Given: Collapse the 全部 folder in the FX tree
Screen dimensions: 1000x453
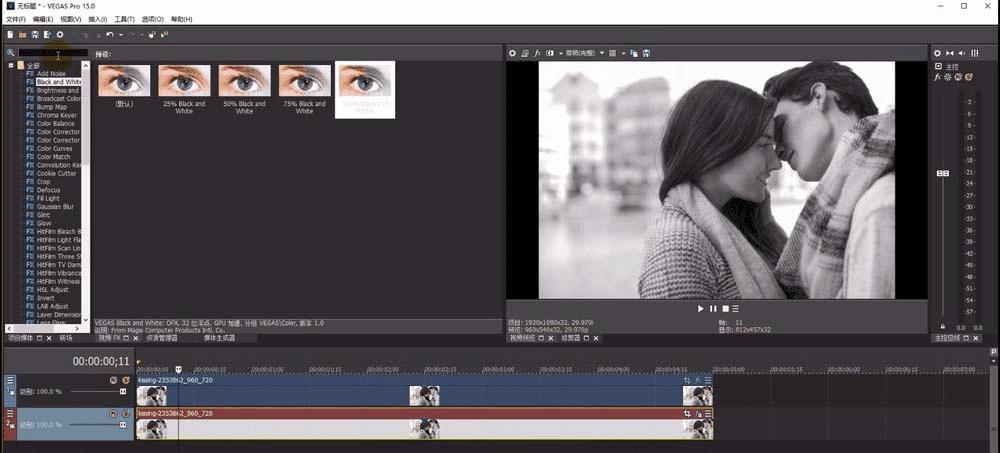Looking at the screenshot, I should point(11,65).
